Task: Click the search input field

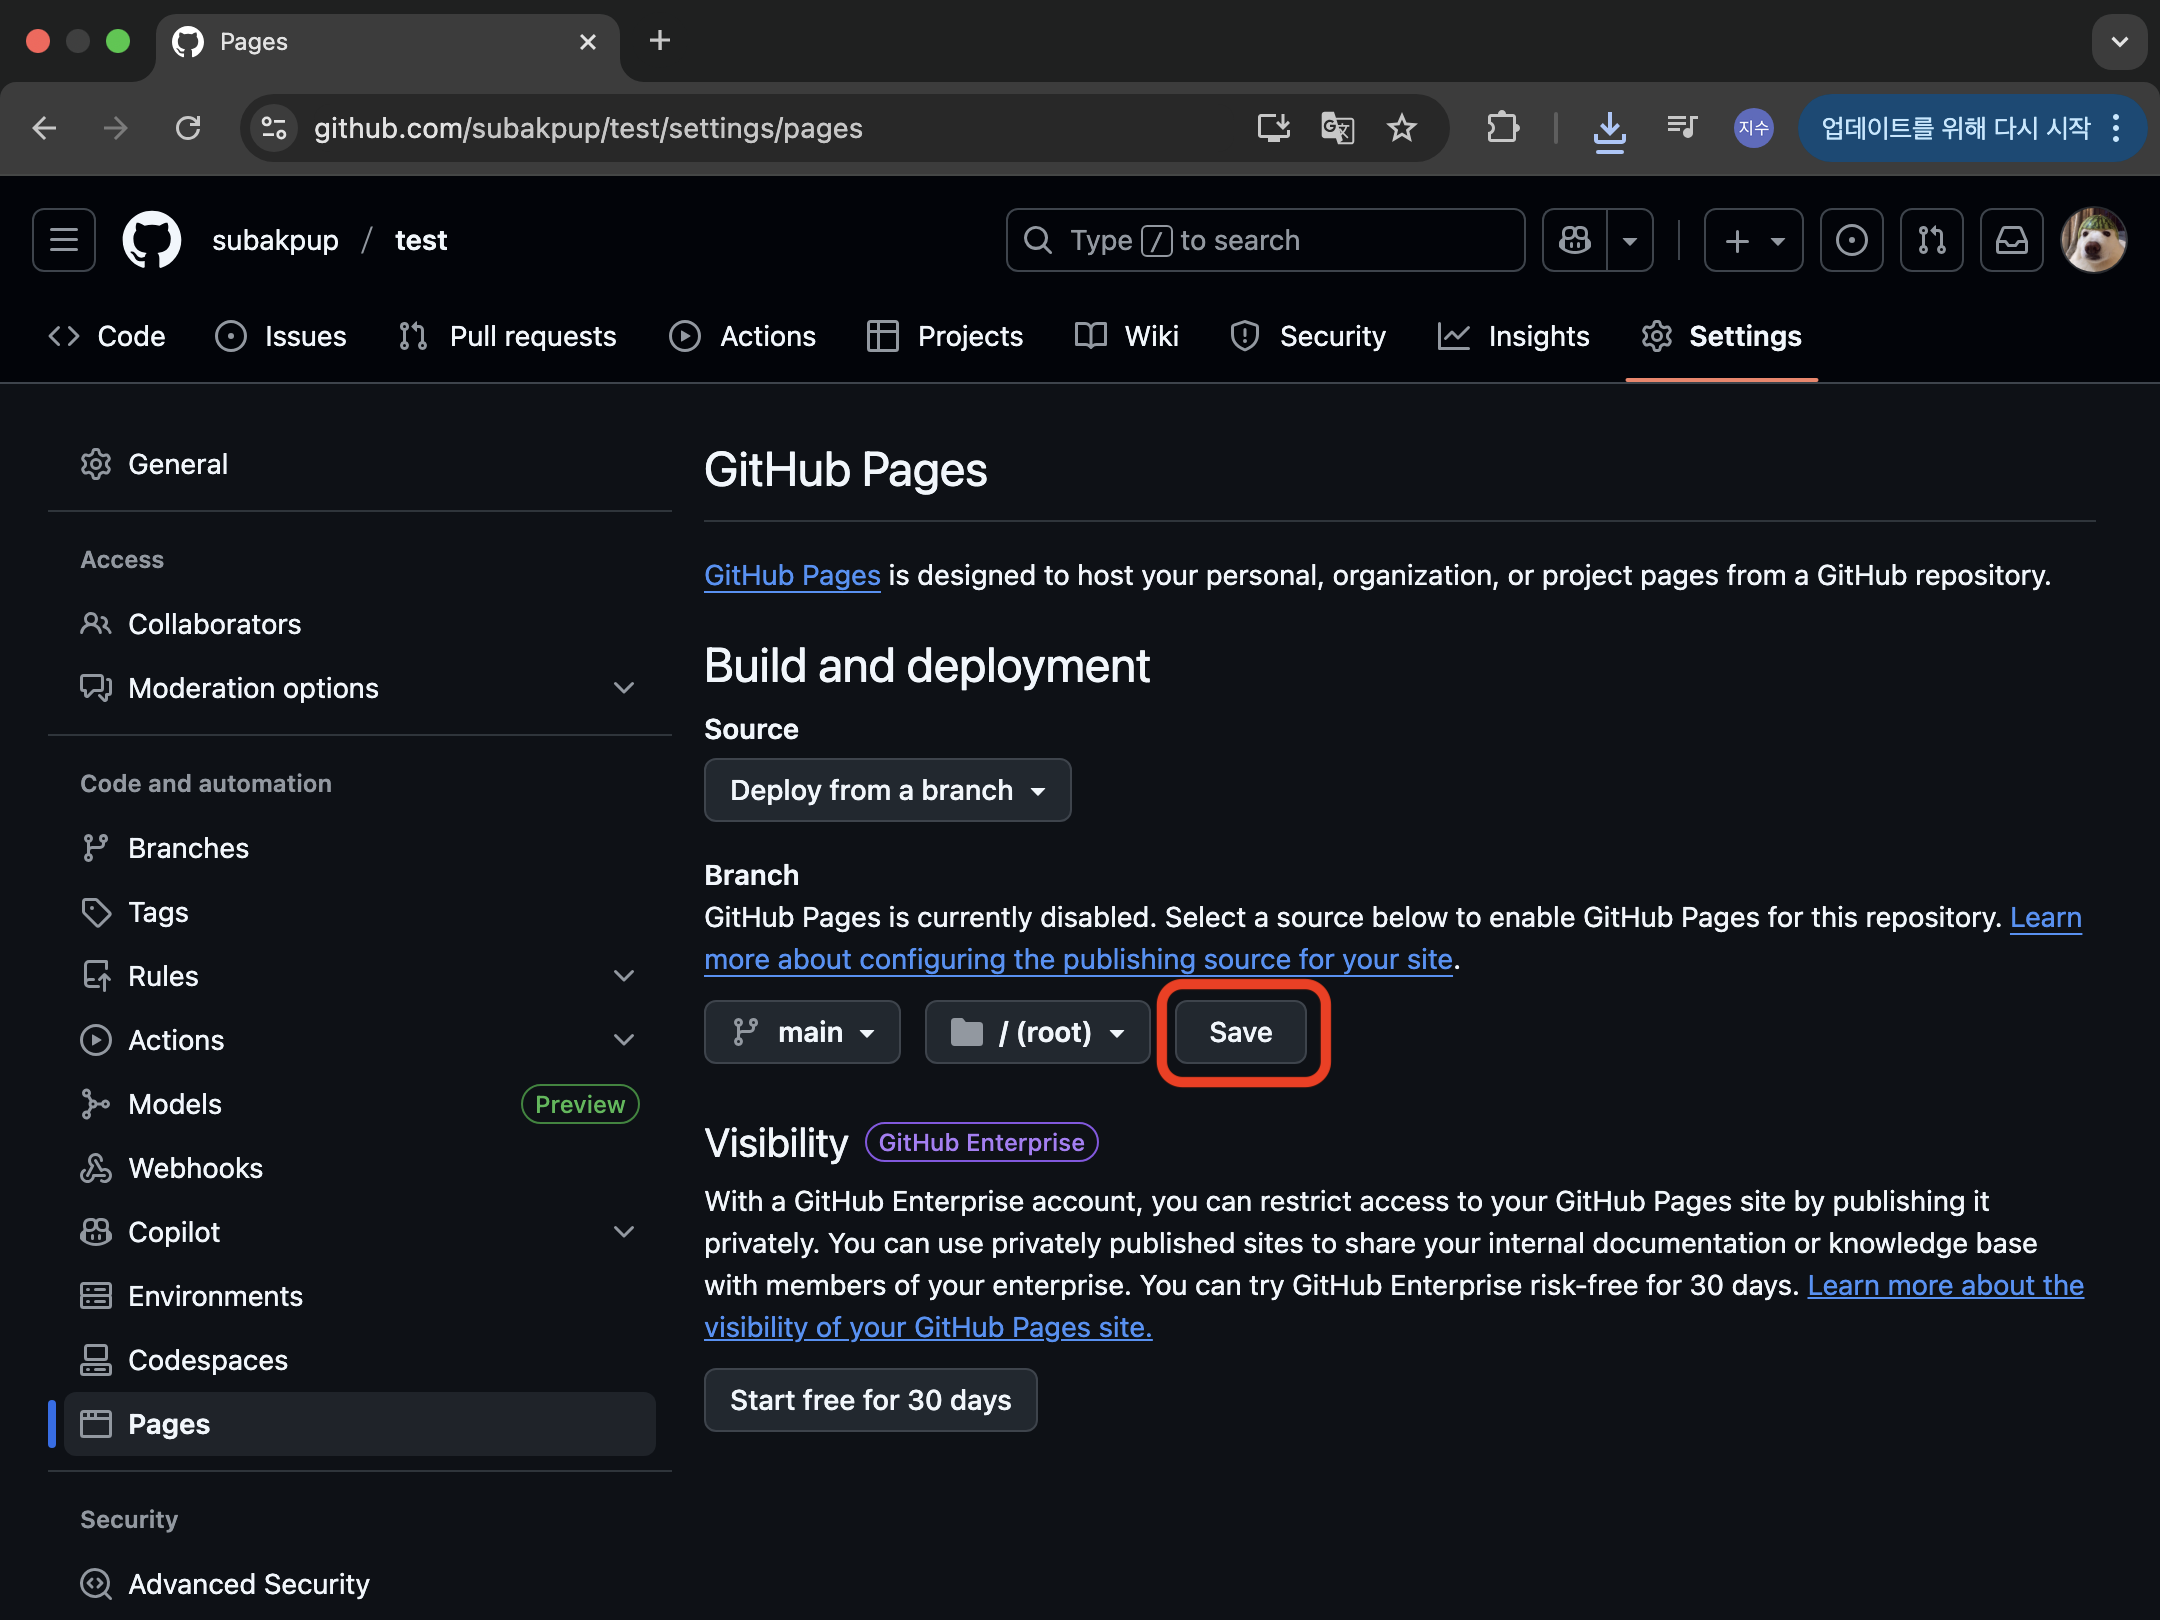Action: [x=1265, y=240]
